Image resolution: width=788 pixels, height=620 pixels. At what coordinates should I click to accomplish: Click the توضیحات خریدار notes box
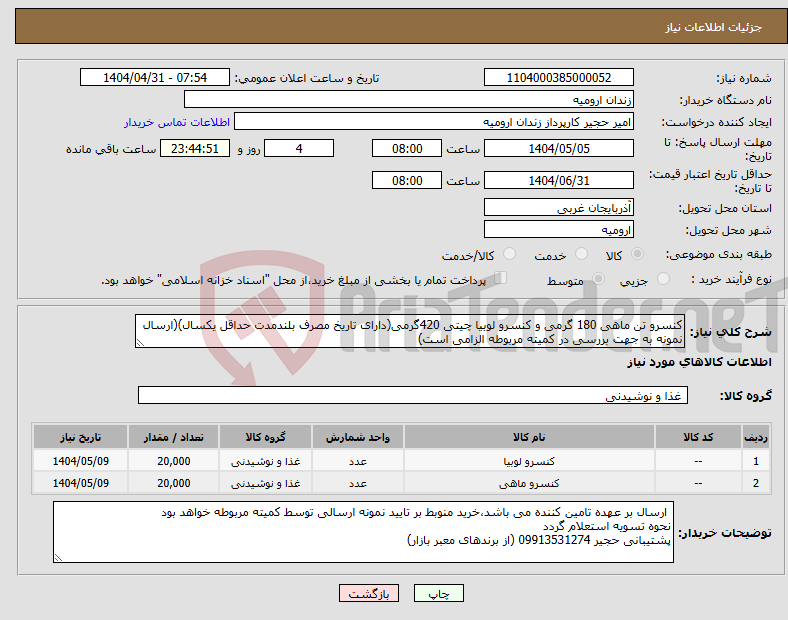(x=363, y=532)
